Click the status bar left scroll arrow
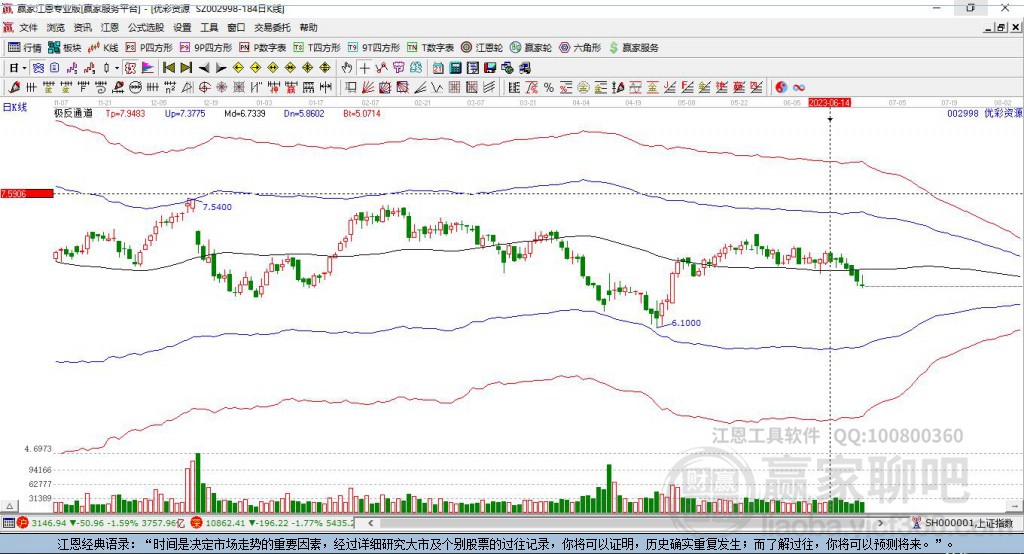The image size is (1024, 554). pyautogui.click(x=371, y=523)
